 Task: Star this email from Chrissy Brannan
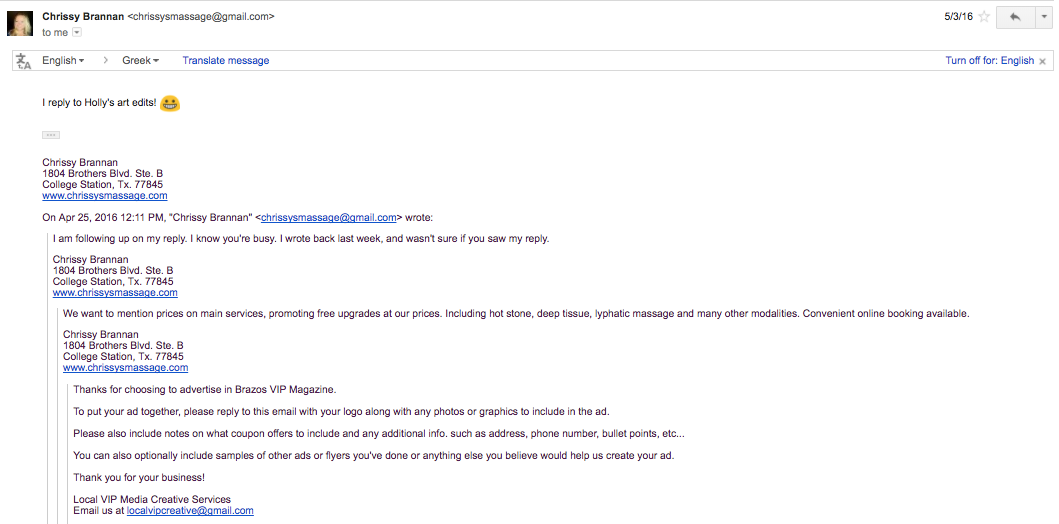984,17
